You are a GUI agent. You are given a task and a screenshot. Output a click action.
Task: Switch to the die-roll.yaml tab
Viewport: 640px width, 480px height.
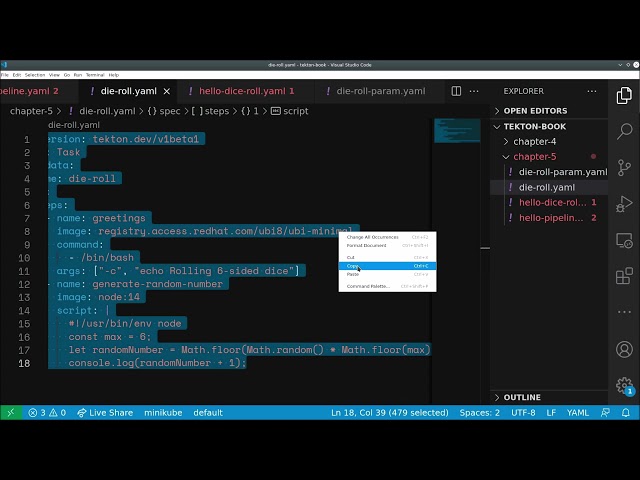tap(128, 91)
